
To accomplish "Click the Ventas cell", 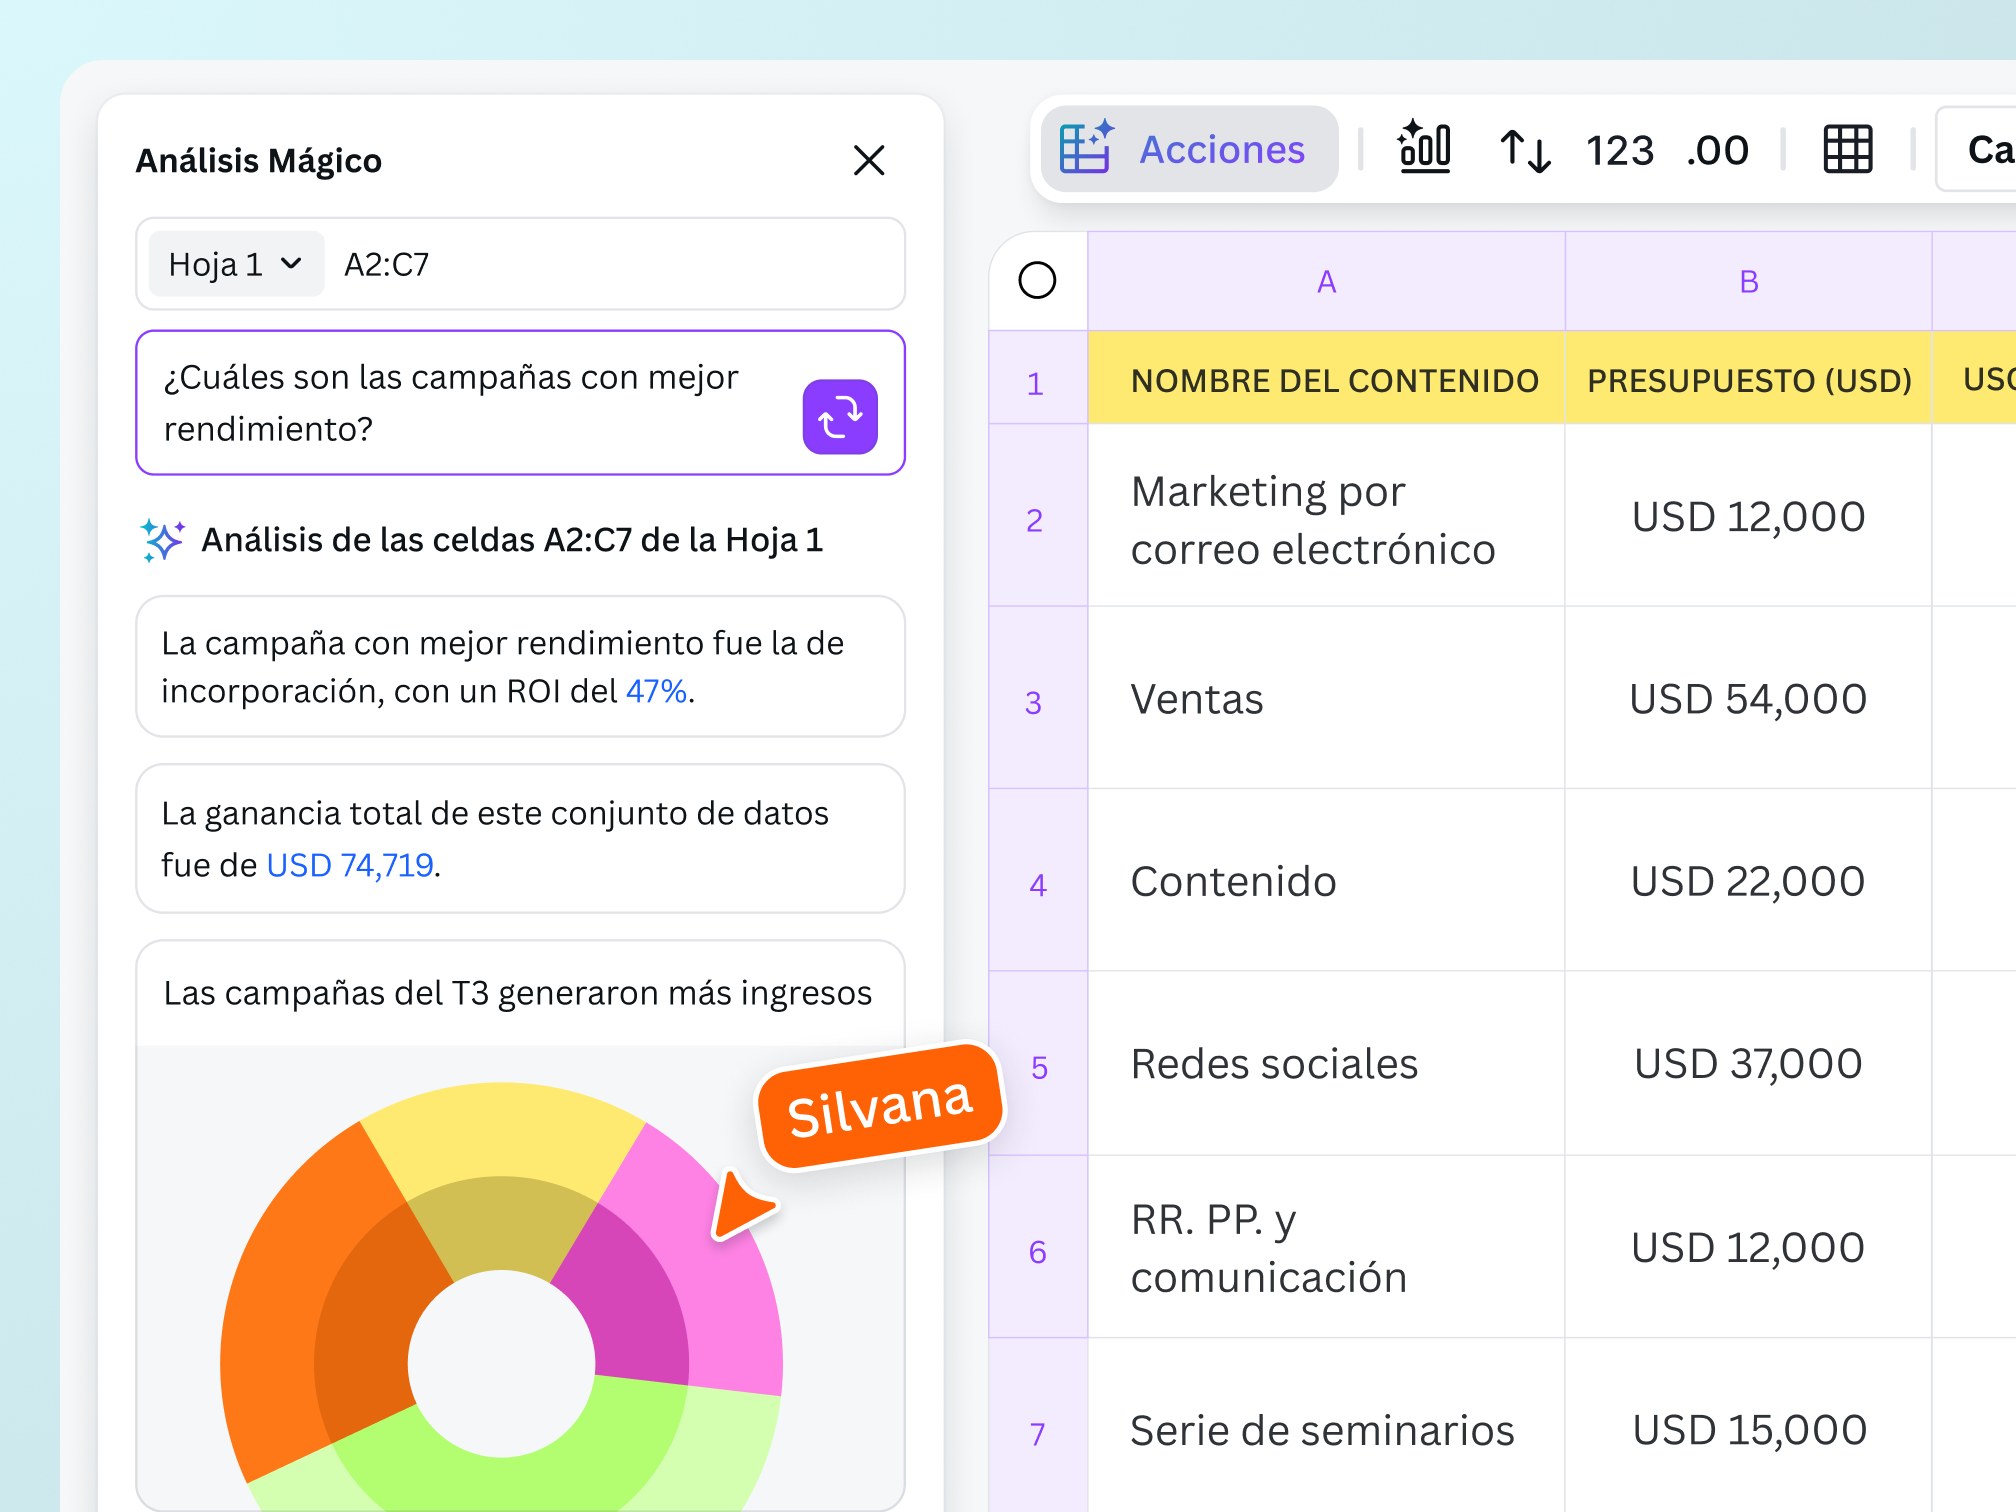I will pyautogui.click(x=1326, y=699).
